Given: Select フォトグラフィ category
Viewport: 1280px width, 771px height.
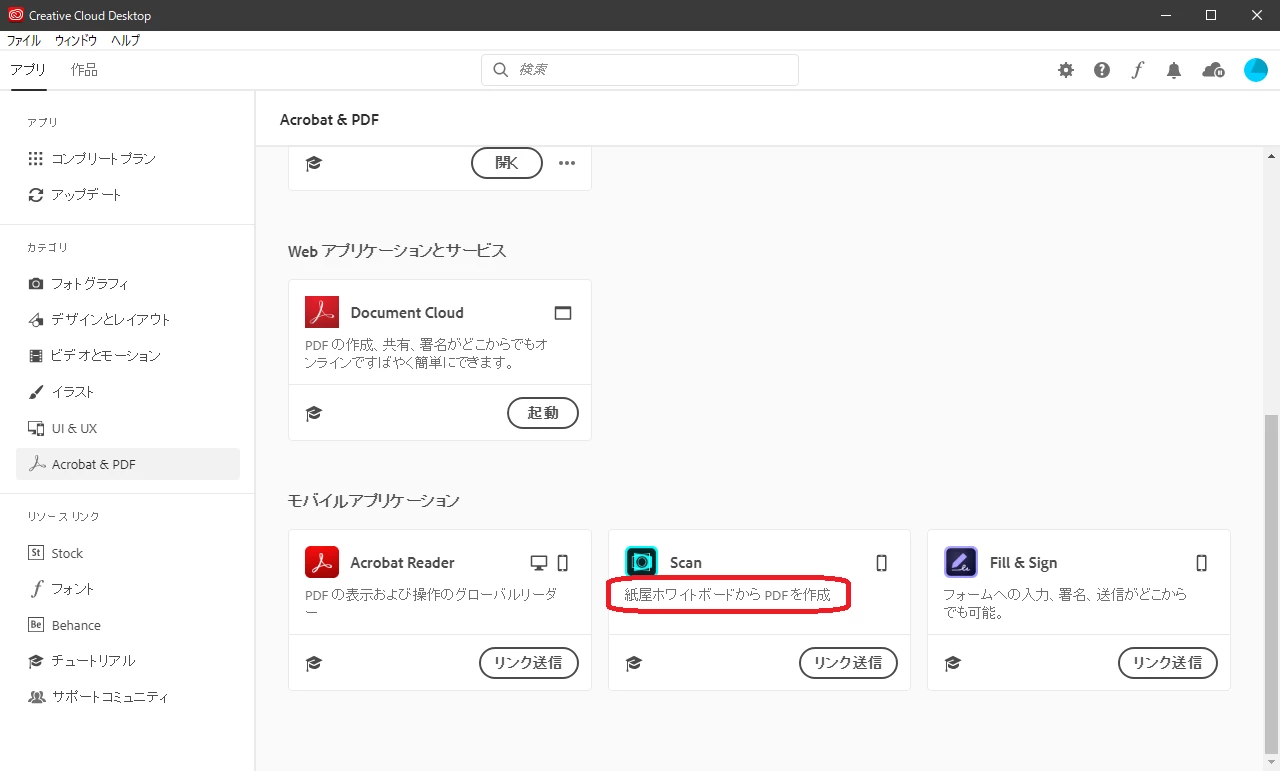Looking at the screenshot, I should click(128, 284).
